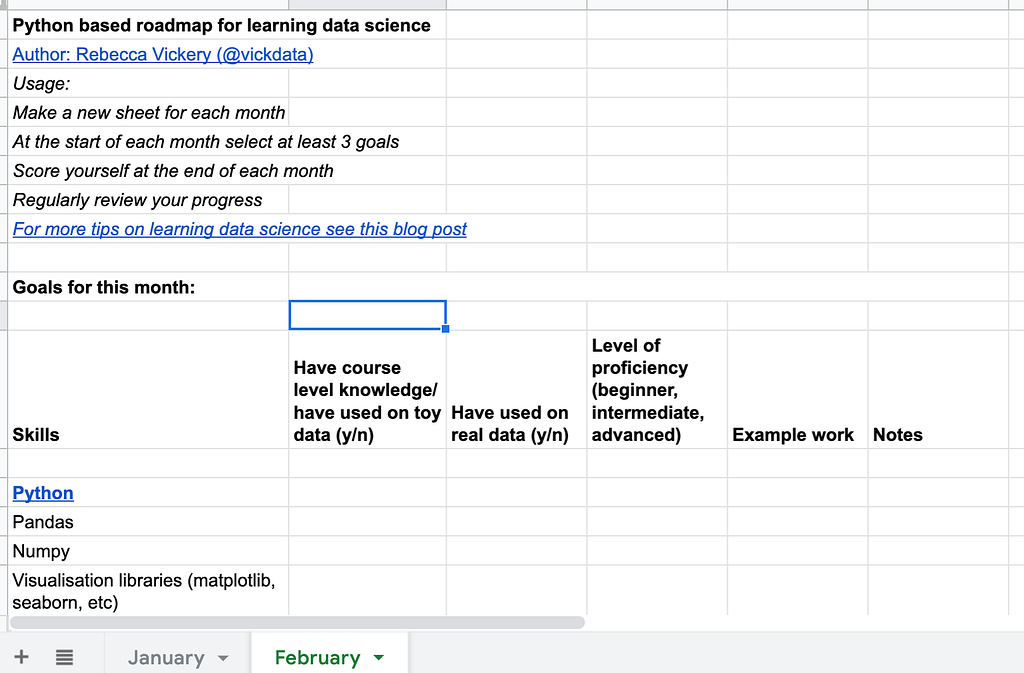The height and width of the screenshot is (673, 1024).
Task: Open the all sheets list icon
Action: 64,657
